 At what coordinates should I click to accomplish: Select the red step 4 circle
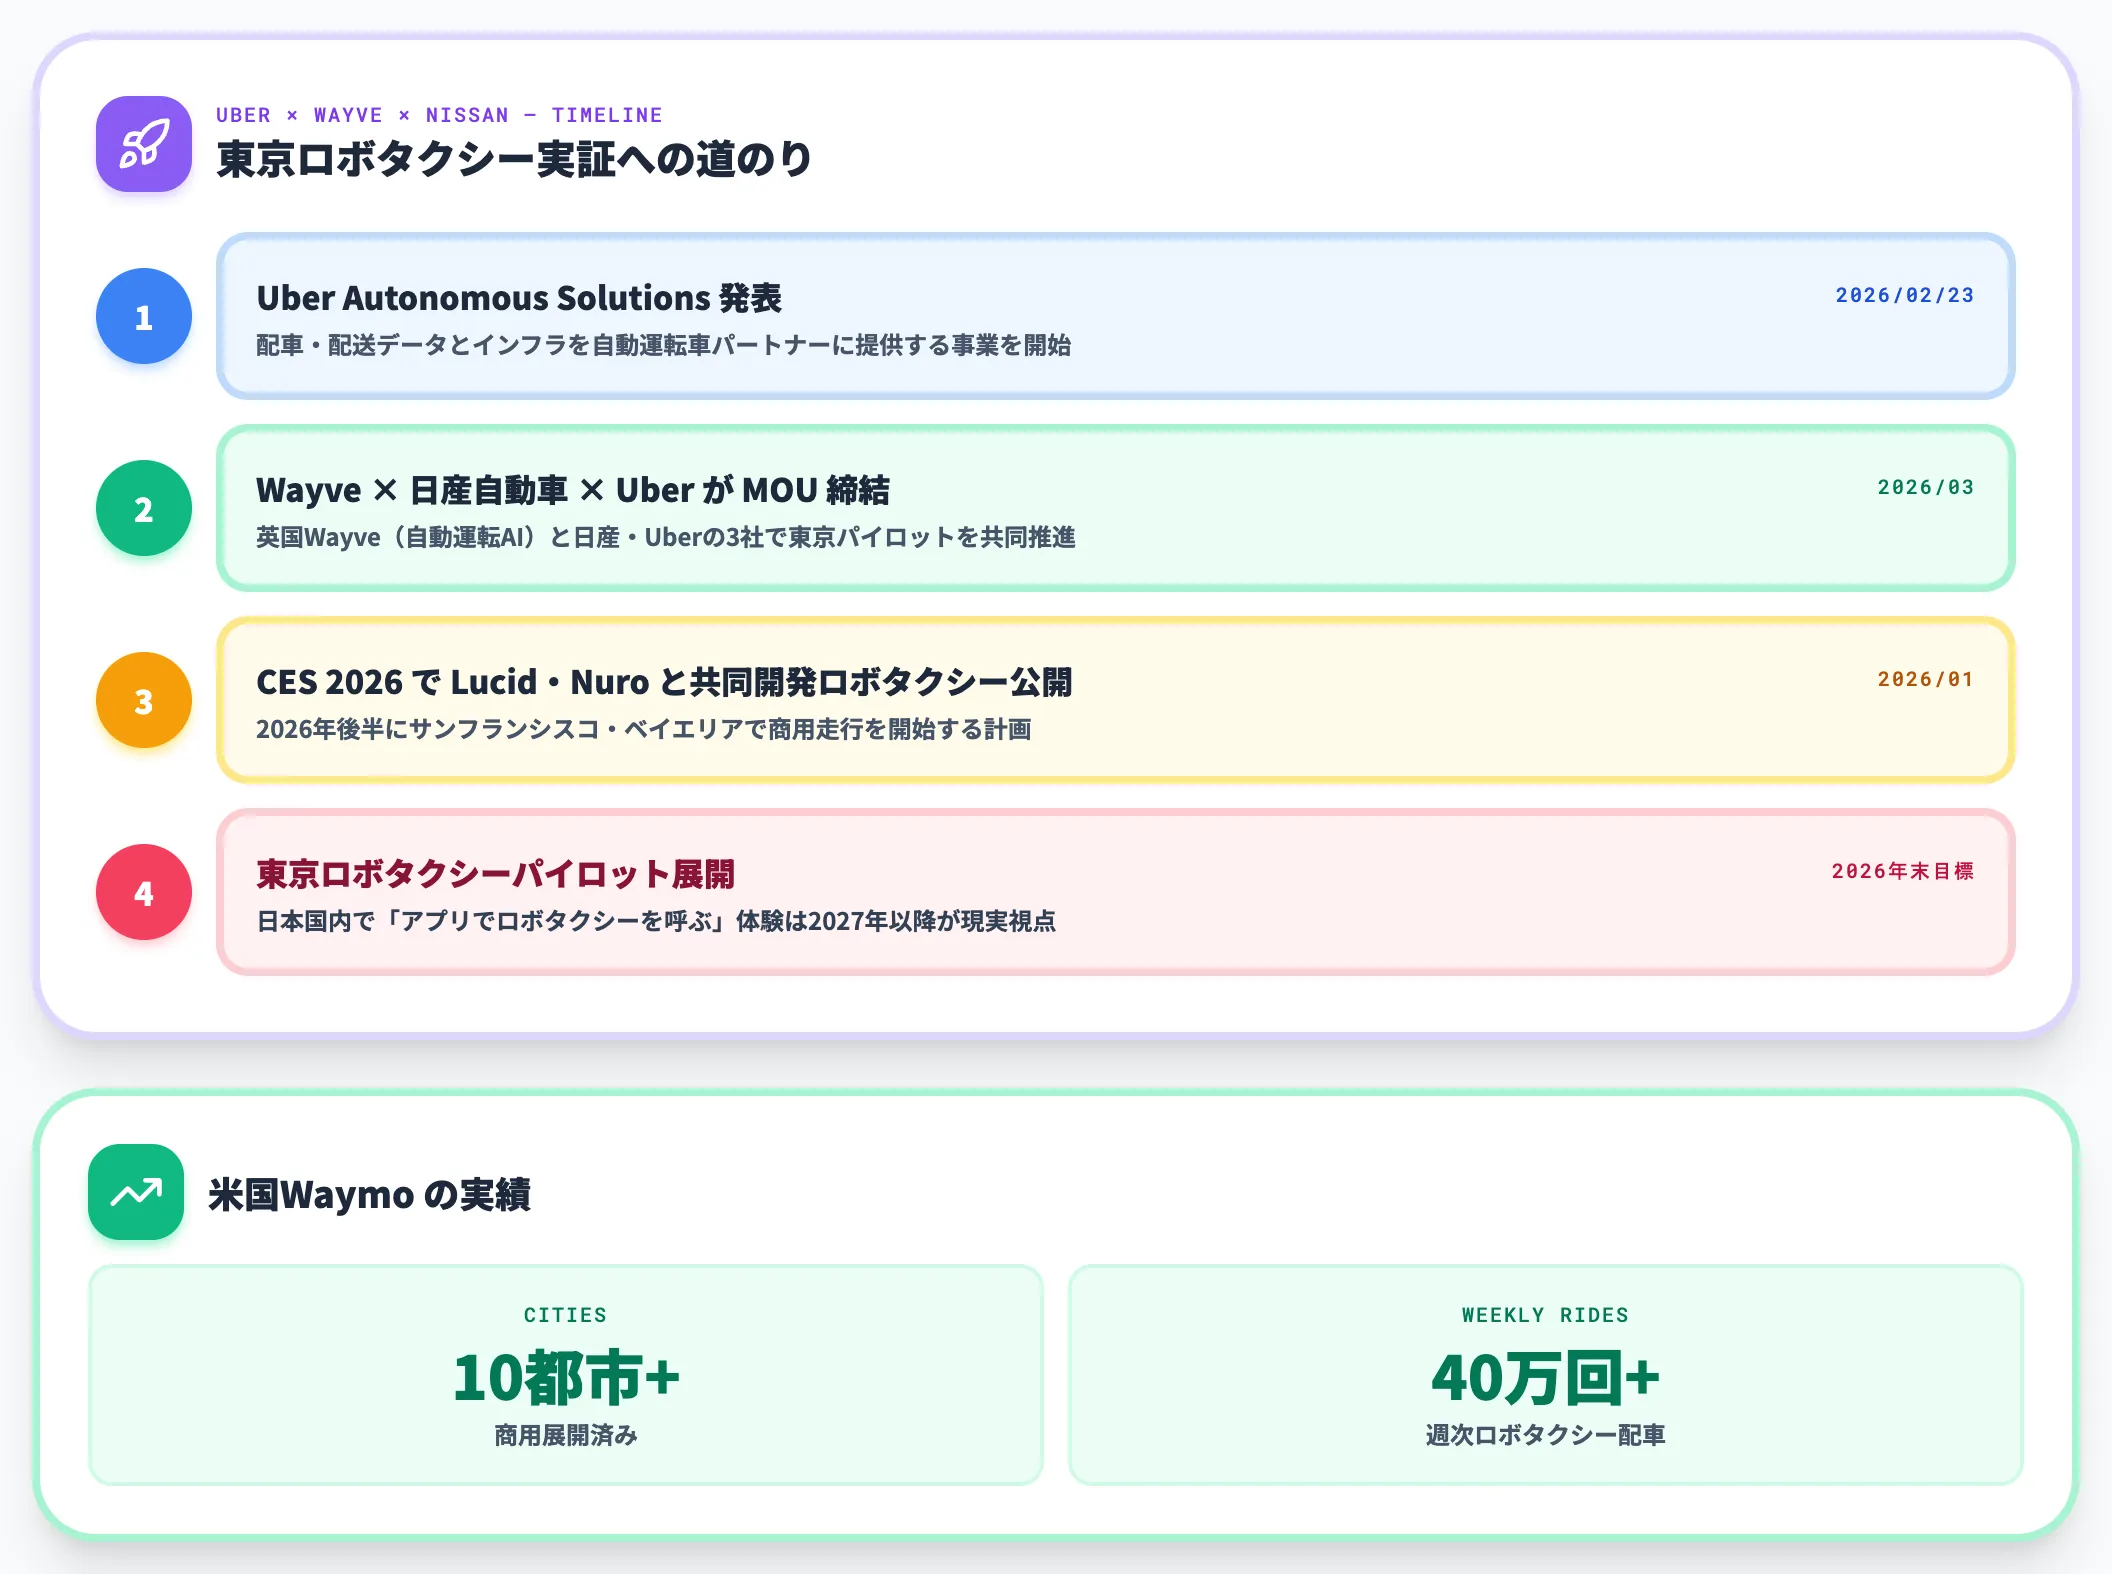144,892
